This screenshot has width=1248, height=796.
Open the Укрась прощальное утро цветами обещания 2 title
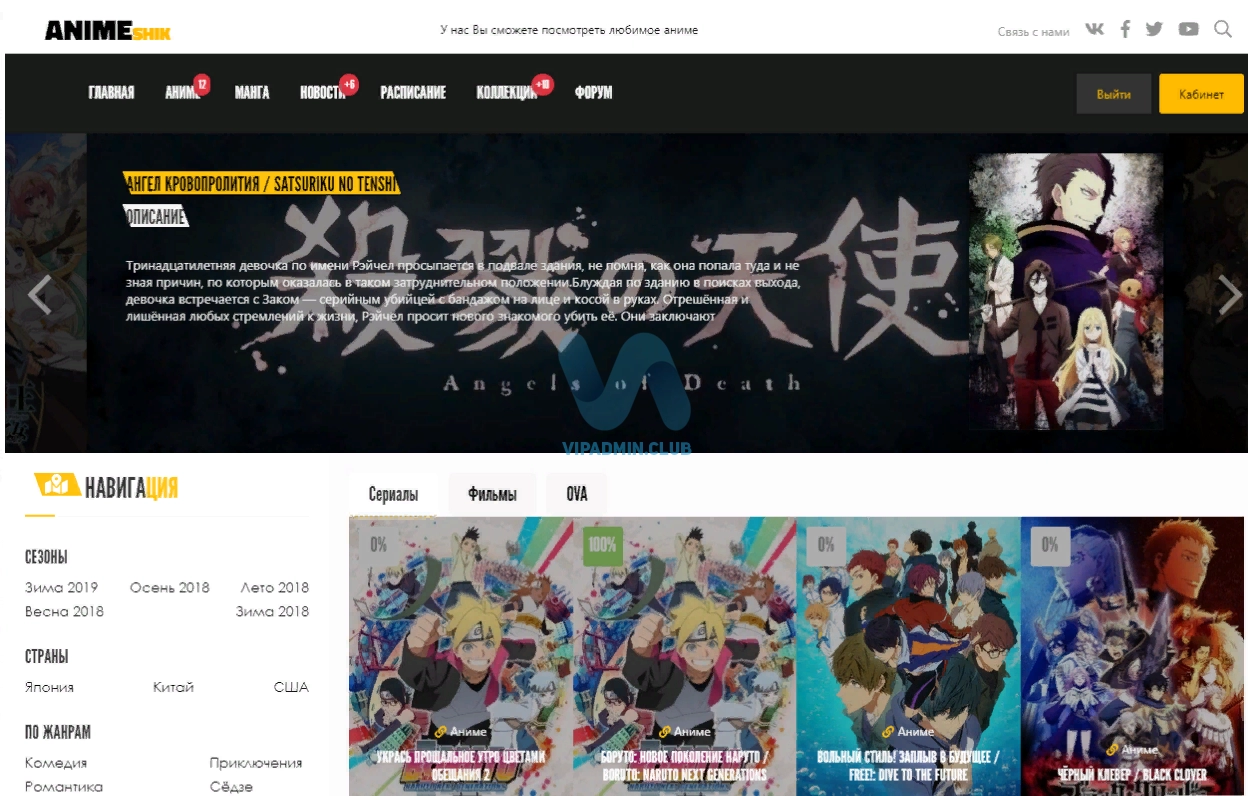(x=461, y=765)
